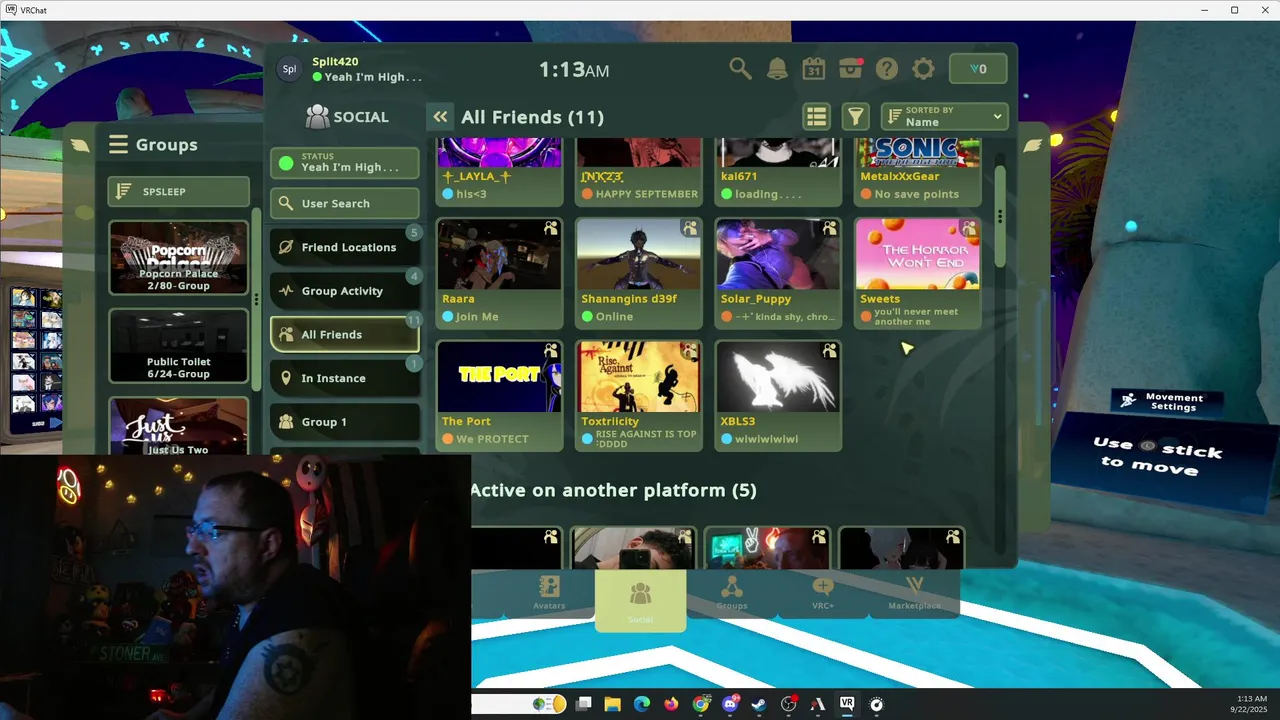Open the gift box inventory icon
Screen dimensions: 1280x720
851,68
